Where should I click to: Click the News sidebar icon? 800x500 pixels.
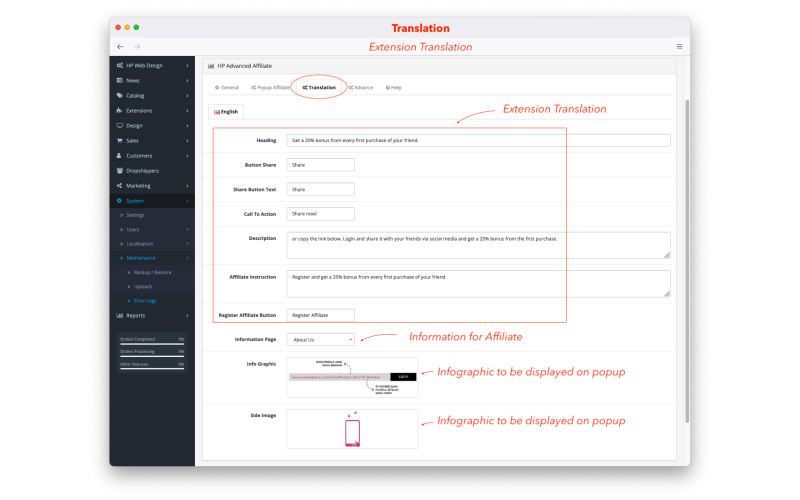click(119, 80)
